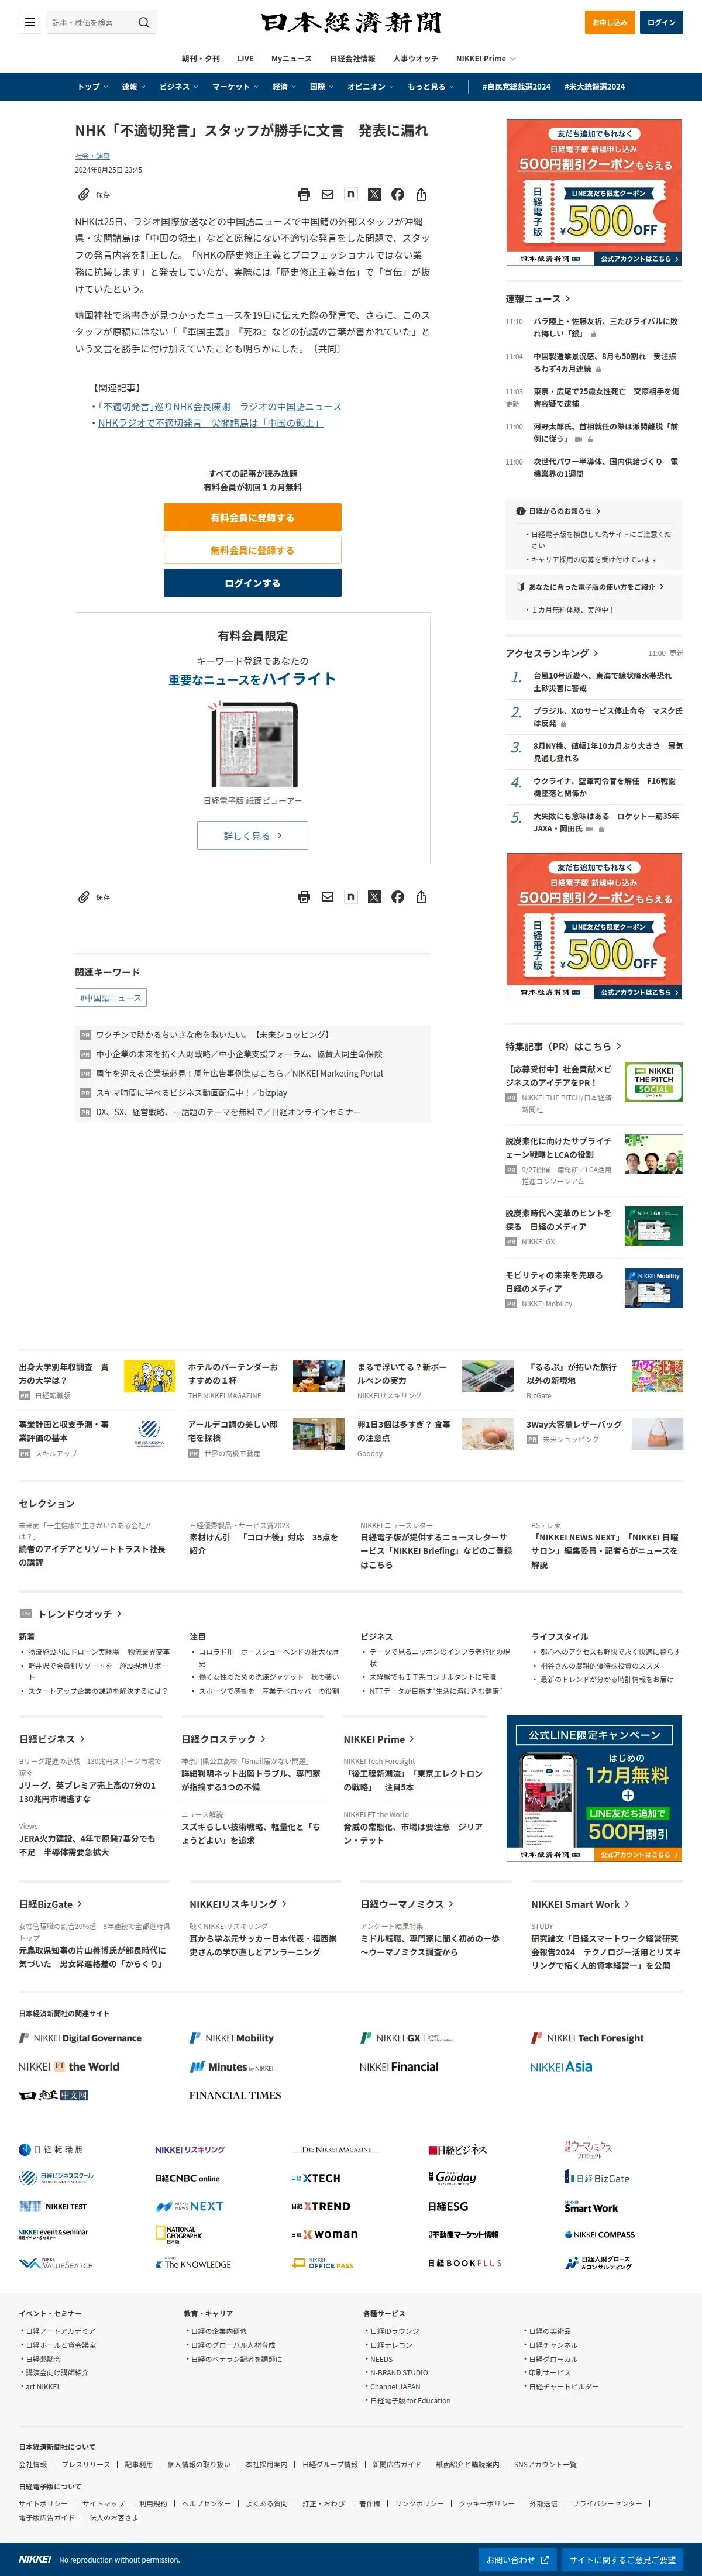This screenshot has height=2576, width=702.
Task: Share to note via icon below article date
Action: click(351, 194)
